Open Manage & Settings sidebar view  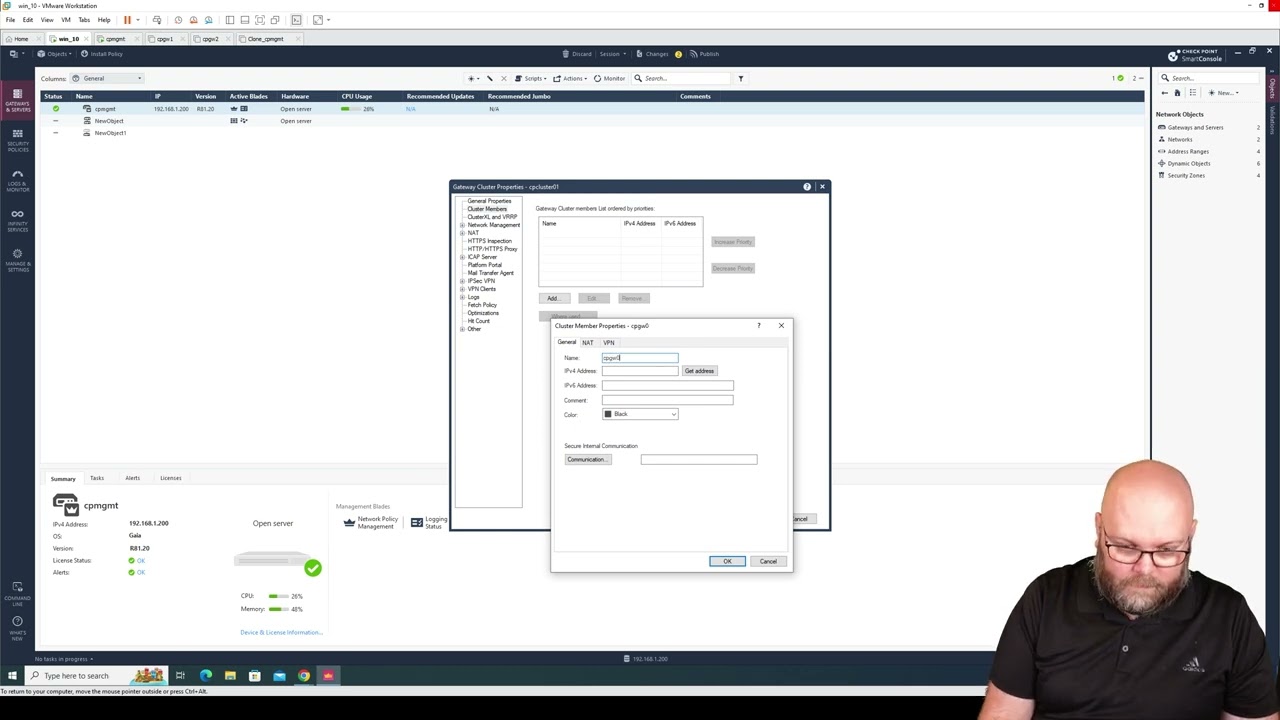tap(17, 260)
